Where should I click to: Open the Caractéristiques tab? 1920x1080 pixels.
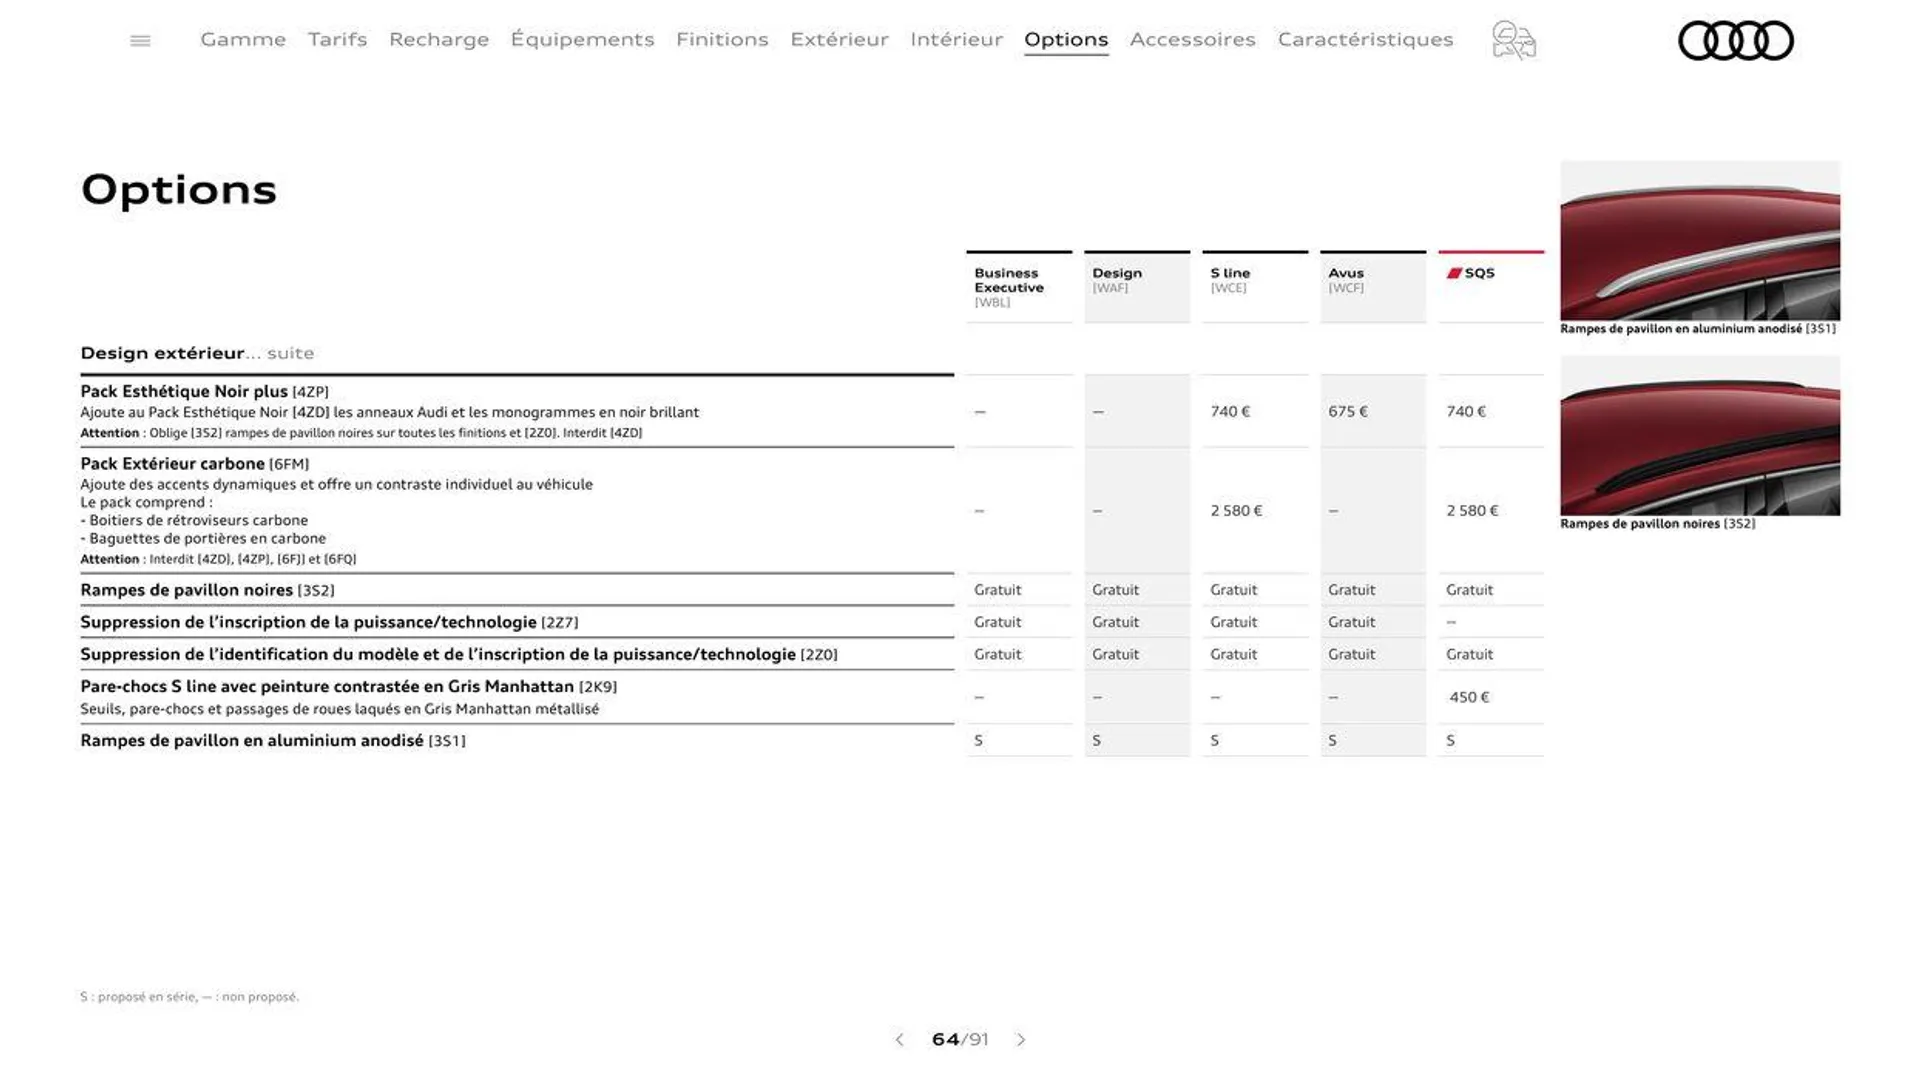[1365, 39]
